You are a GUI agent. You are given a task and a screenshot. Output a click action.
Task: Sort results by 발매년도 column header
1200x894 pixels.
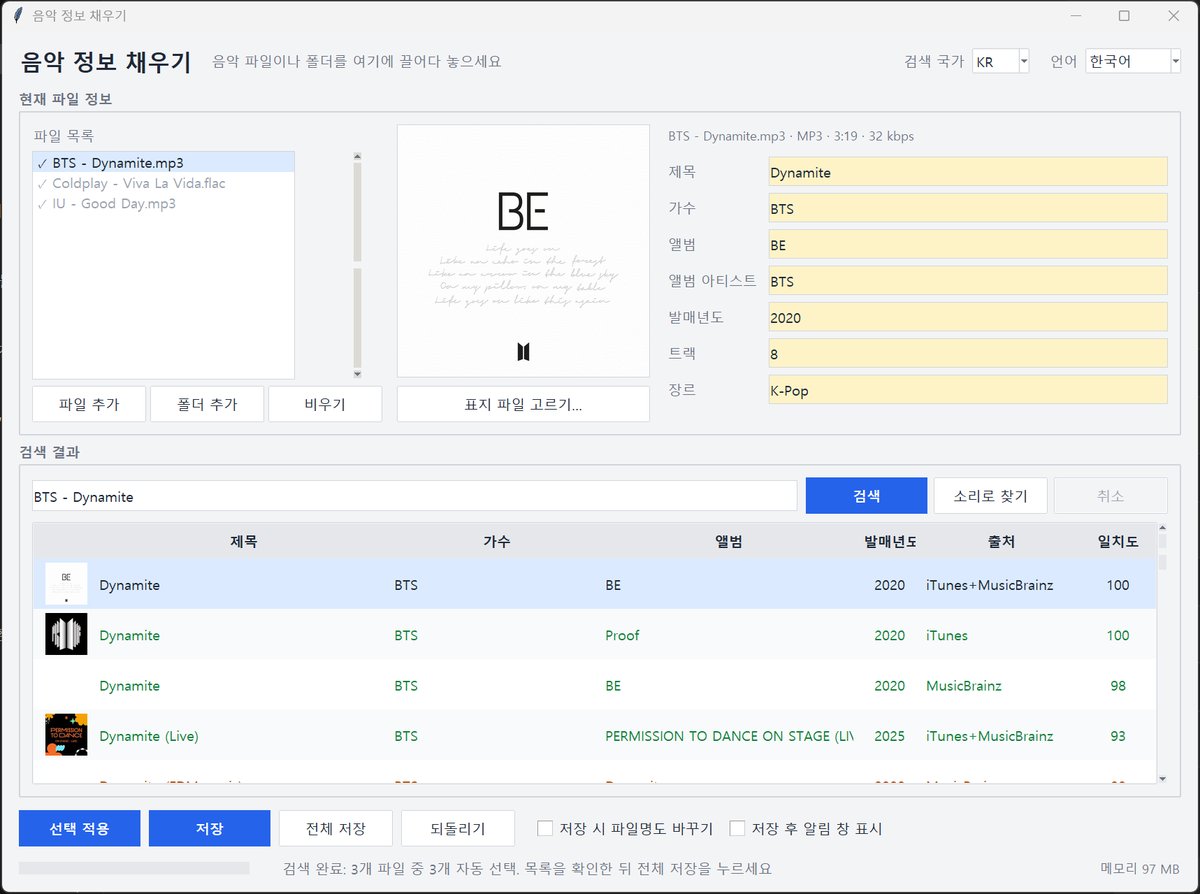pyautogui.click(x=890, y=541)
